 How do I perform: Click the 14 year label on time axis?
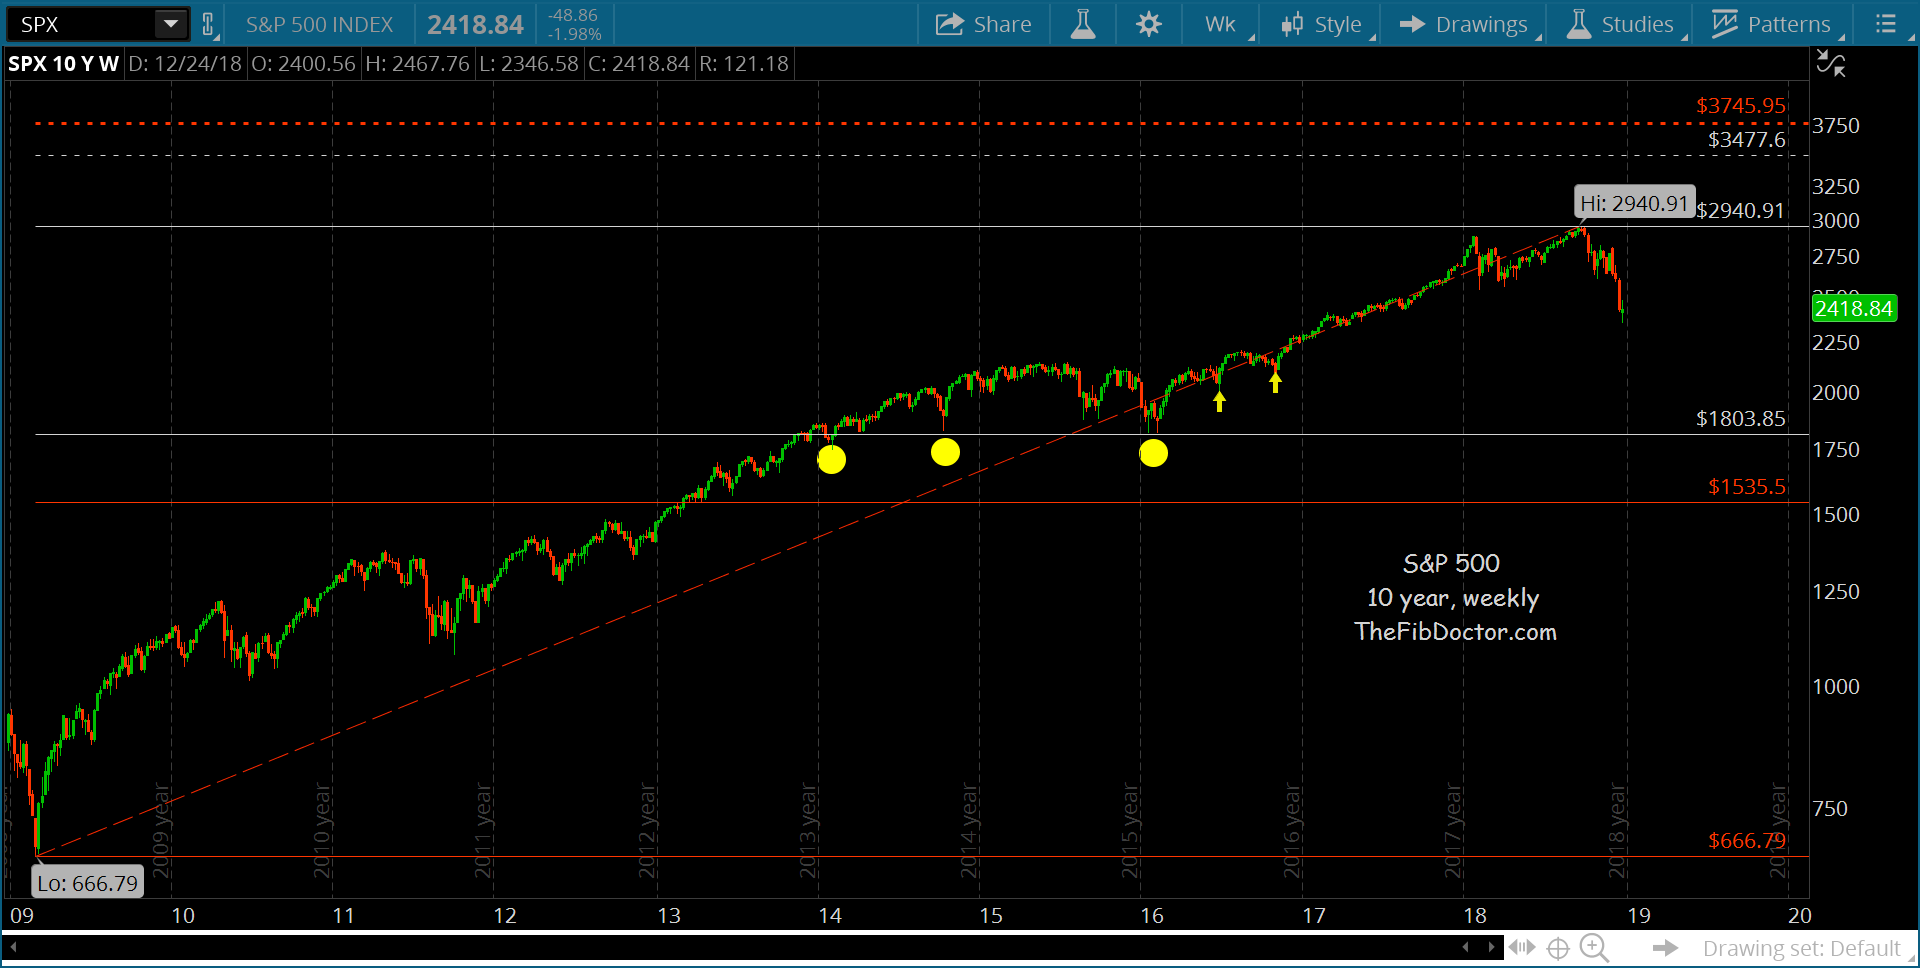[830, 915]
